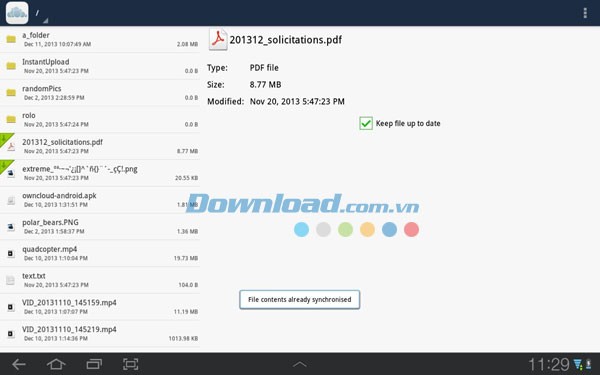Screen dimensions: 600x375
Task: Click the 1013.98 KB file size
Action: [183, 339]
